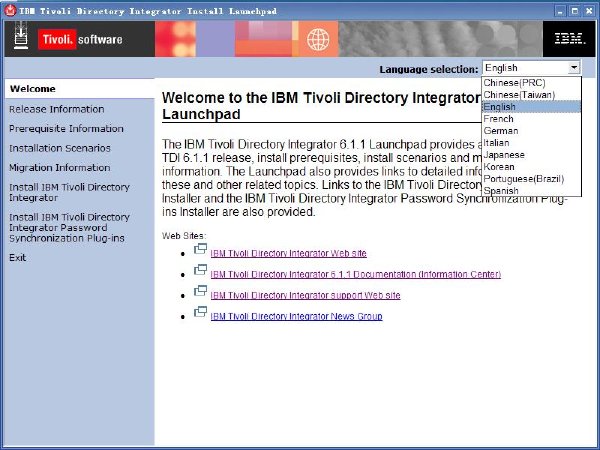This screenshot has width=600, height=450.
Task: Click the globe icon in the banner
Action: click(x=318, y=39)
